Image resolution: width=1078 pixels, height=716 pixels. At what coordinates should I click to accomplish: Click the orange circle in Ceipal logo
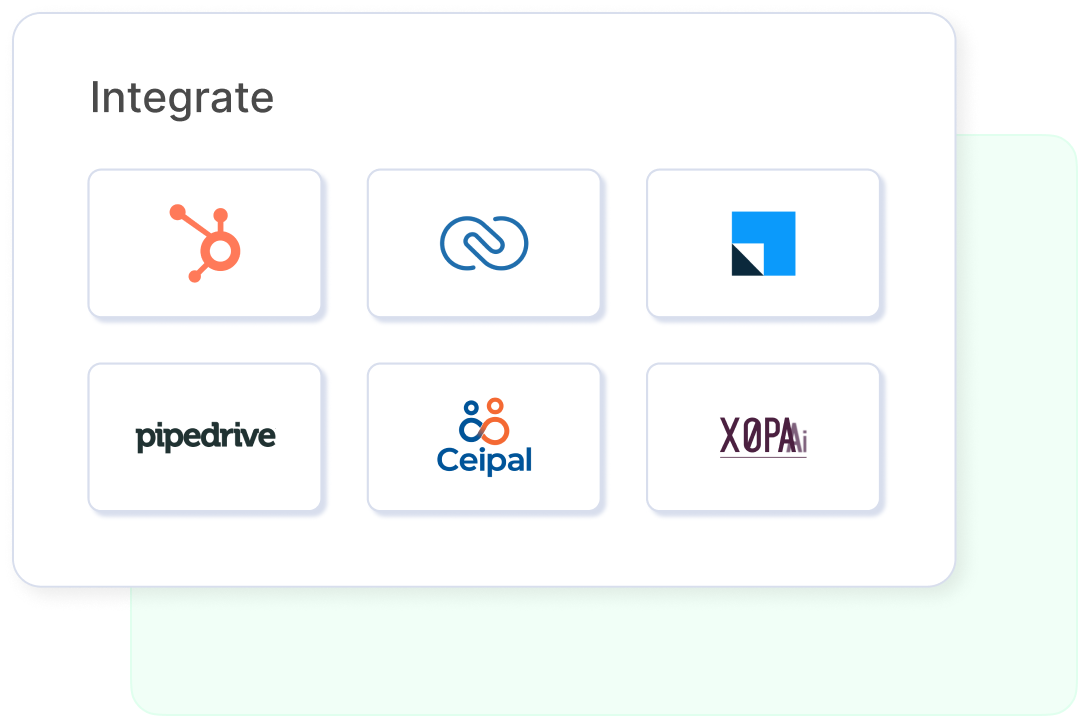pyautogui.click(x=495, y=404)
